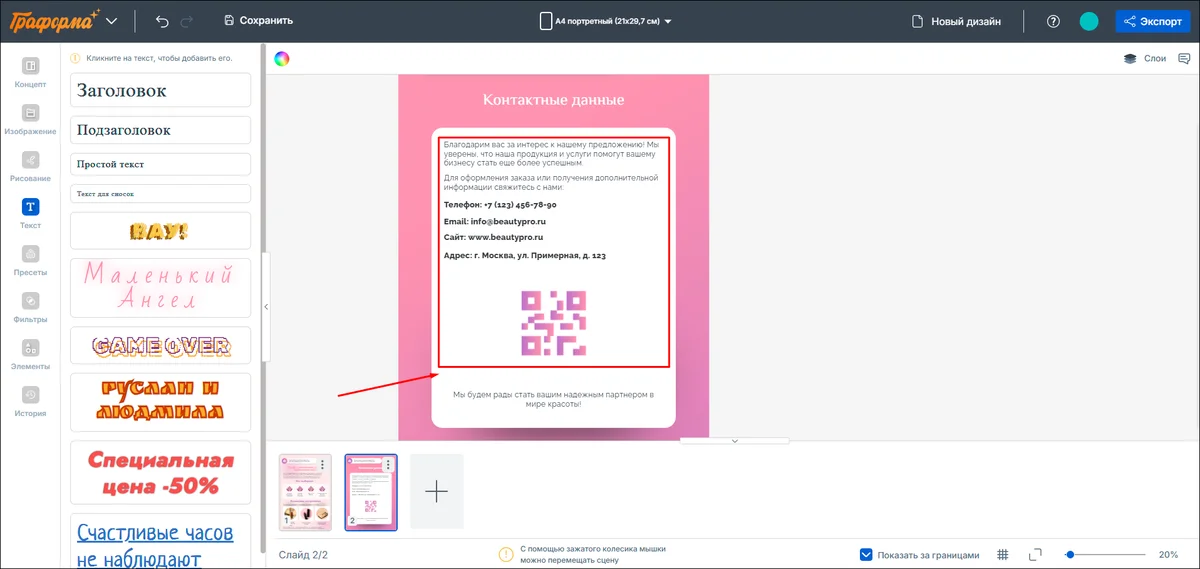Image resolution: width=1200 pixels, height=569 pixels.
Task: Add a Подзаголовок text block
Action: pyautogui.click(x=160, y=130)
